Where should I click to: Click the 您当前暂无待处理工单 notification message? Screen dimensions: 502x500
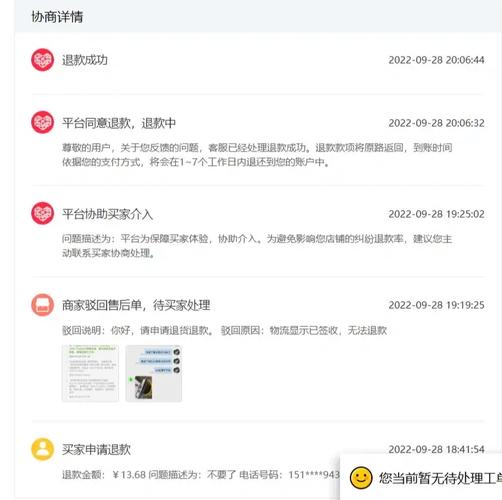pos(440,478)
